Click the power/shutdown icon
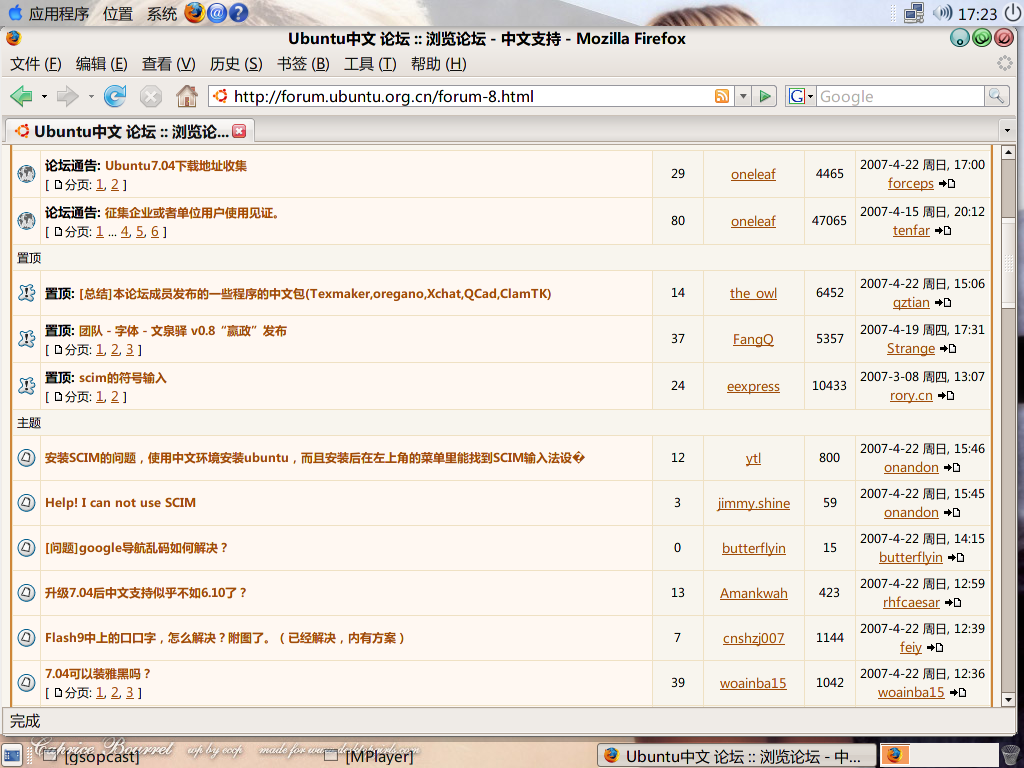 click(1012, 13)
